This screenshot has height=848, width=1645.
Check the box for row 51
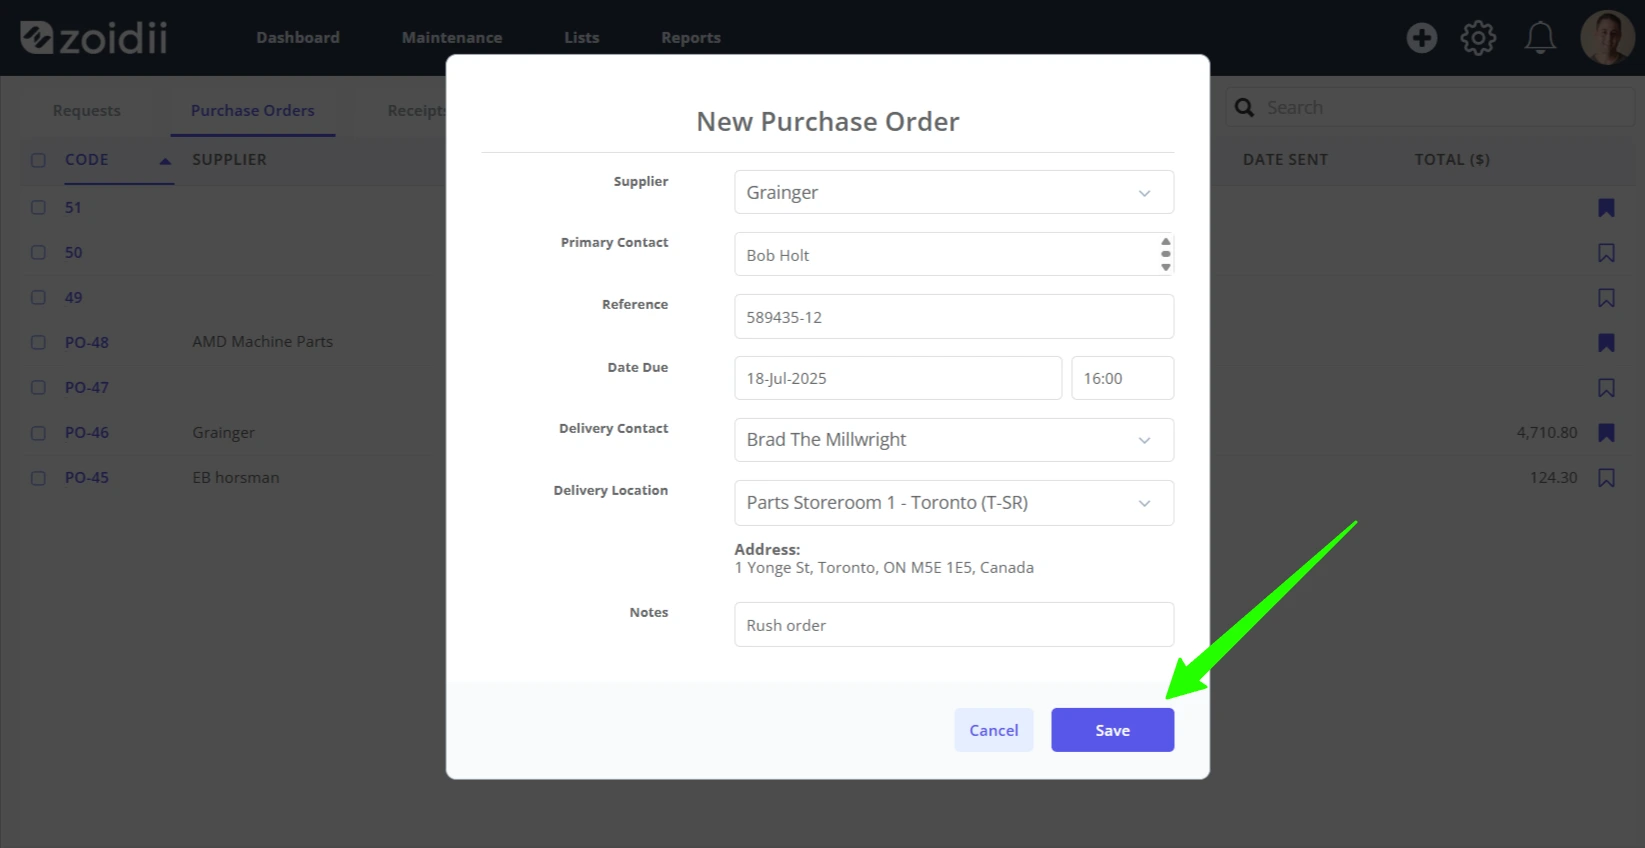point(38,208)
